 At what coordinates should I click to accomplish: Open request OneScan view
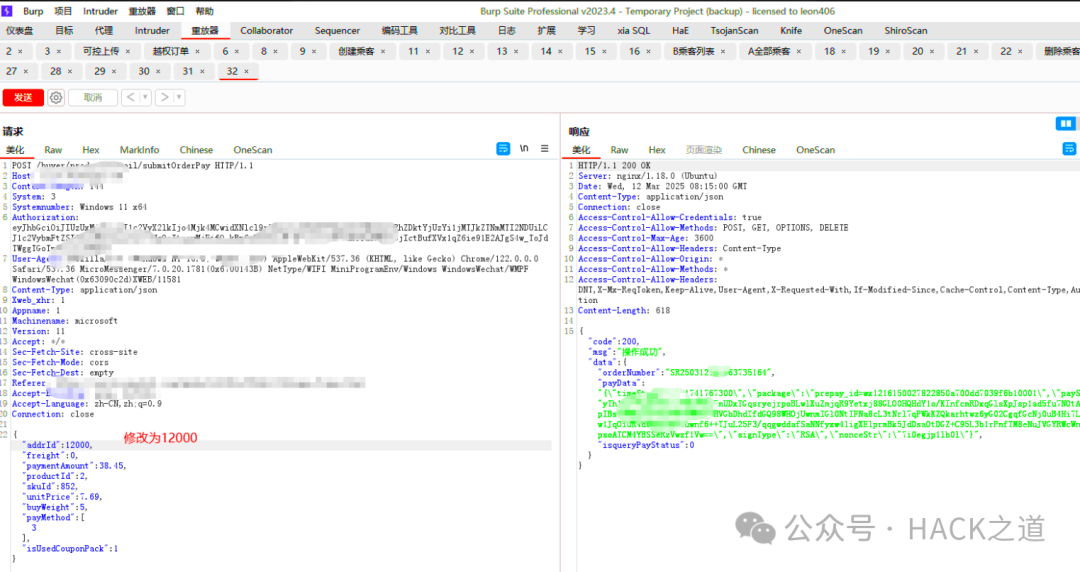point(253,150)
